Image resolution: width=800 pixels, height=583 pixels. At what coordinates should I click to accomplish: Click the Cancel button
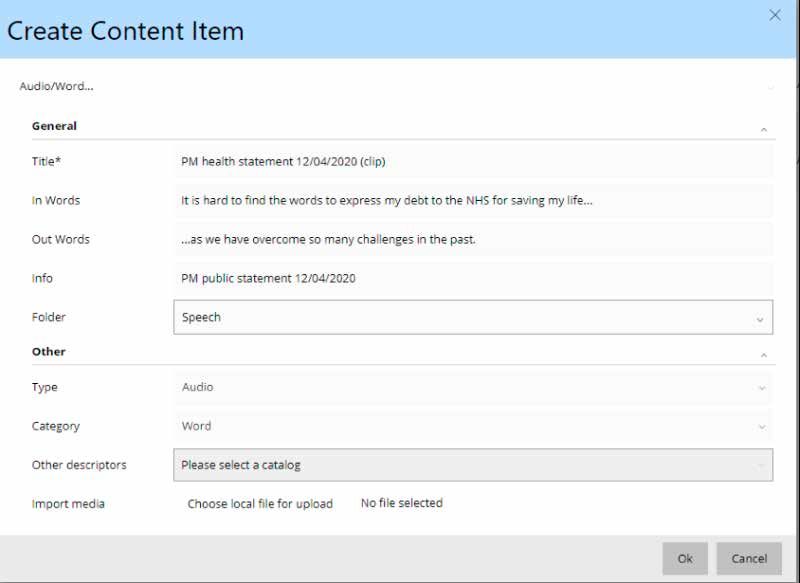point(749,559)
